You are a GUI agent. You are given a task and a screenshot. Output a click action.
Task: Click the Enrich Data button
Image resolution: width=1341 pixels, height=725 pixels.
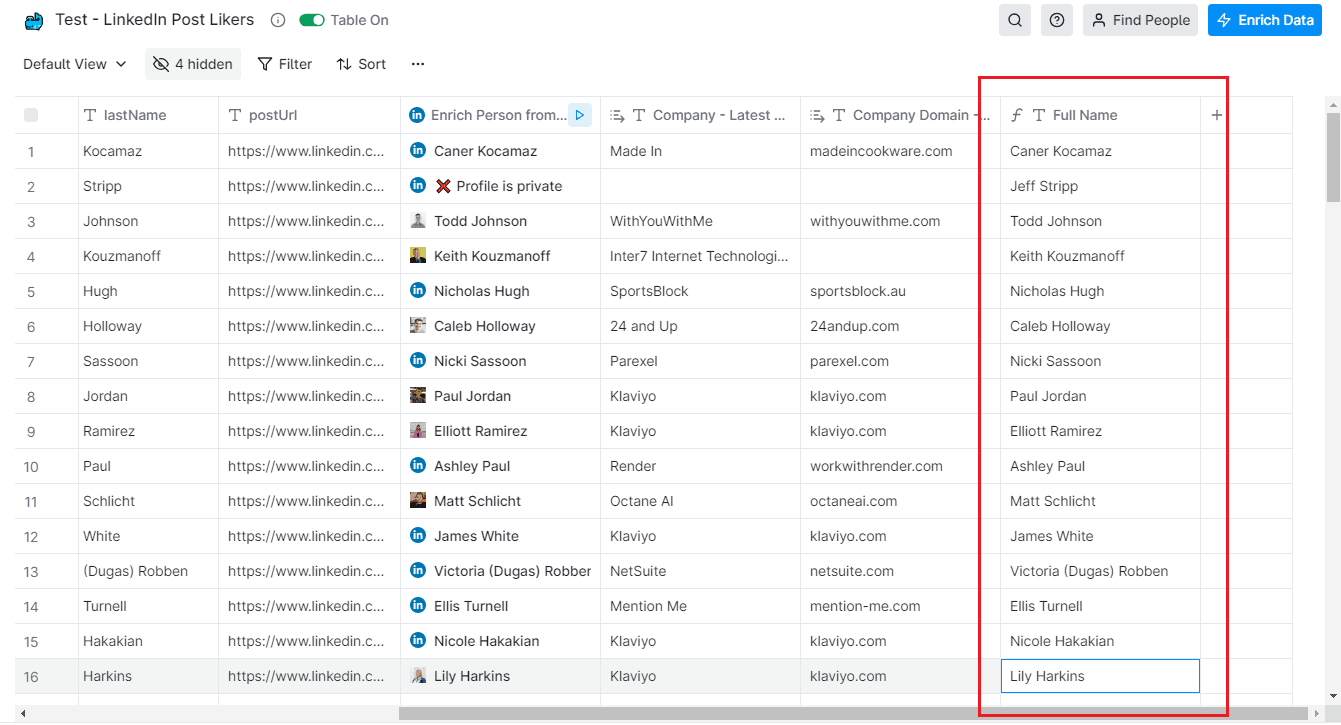[x=1265, y=20]
